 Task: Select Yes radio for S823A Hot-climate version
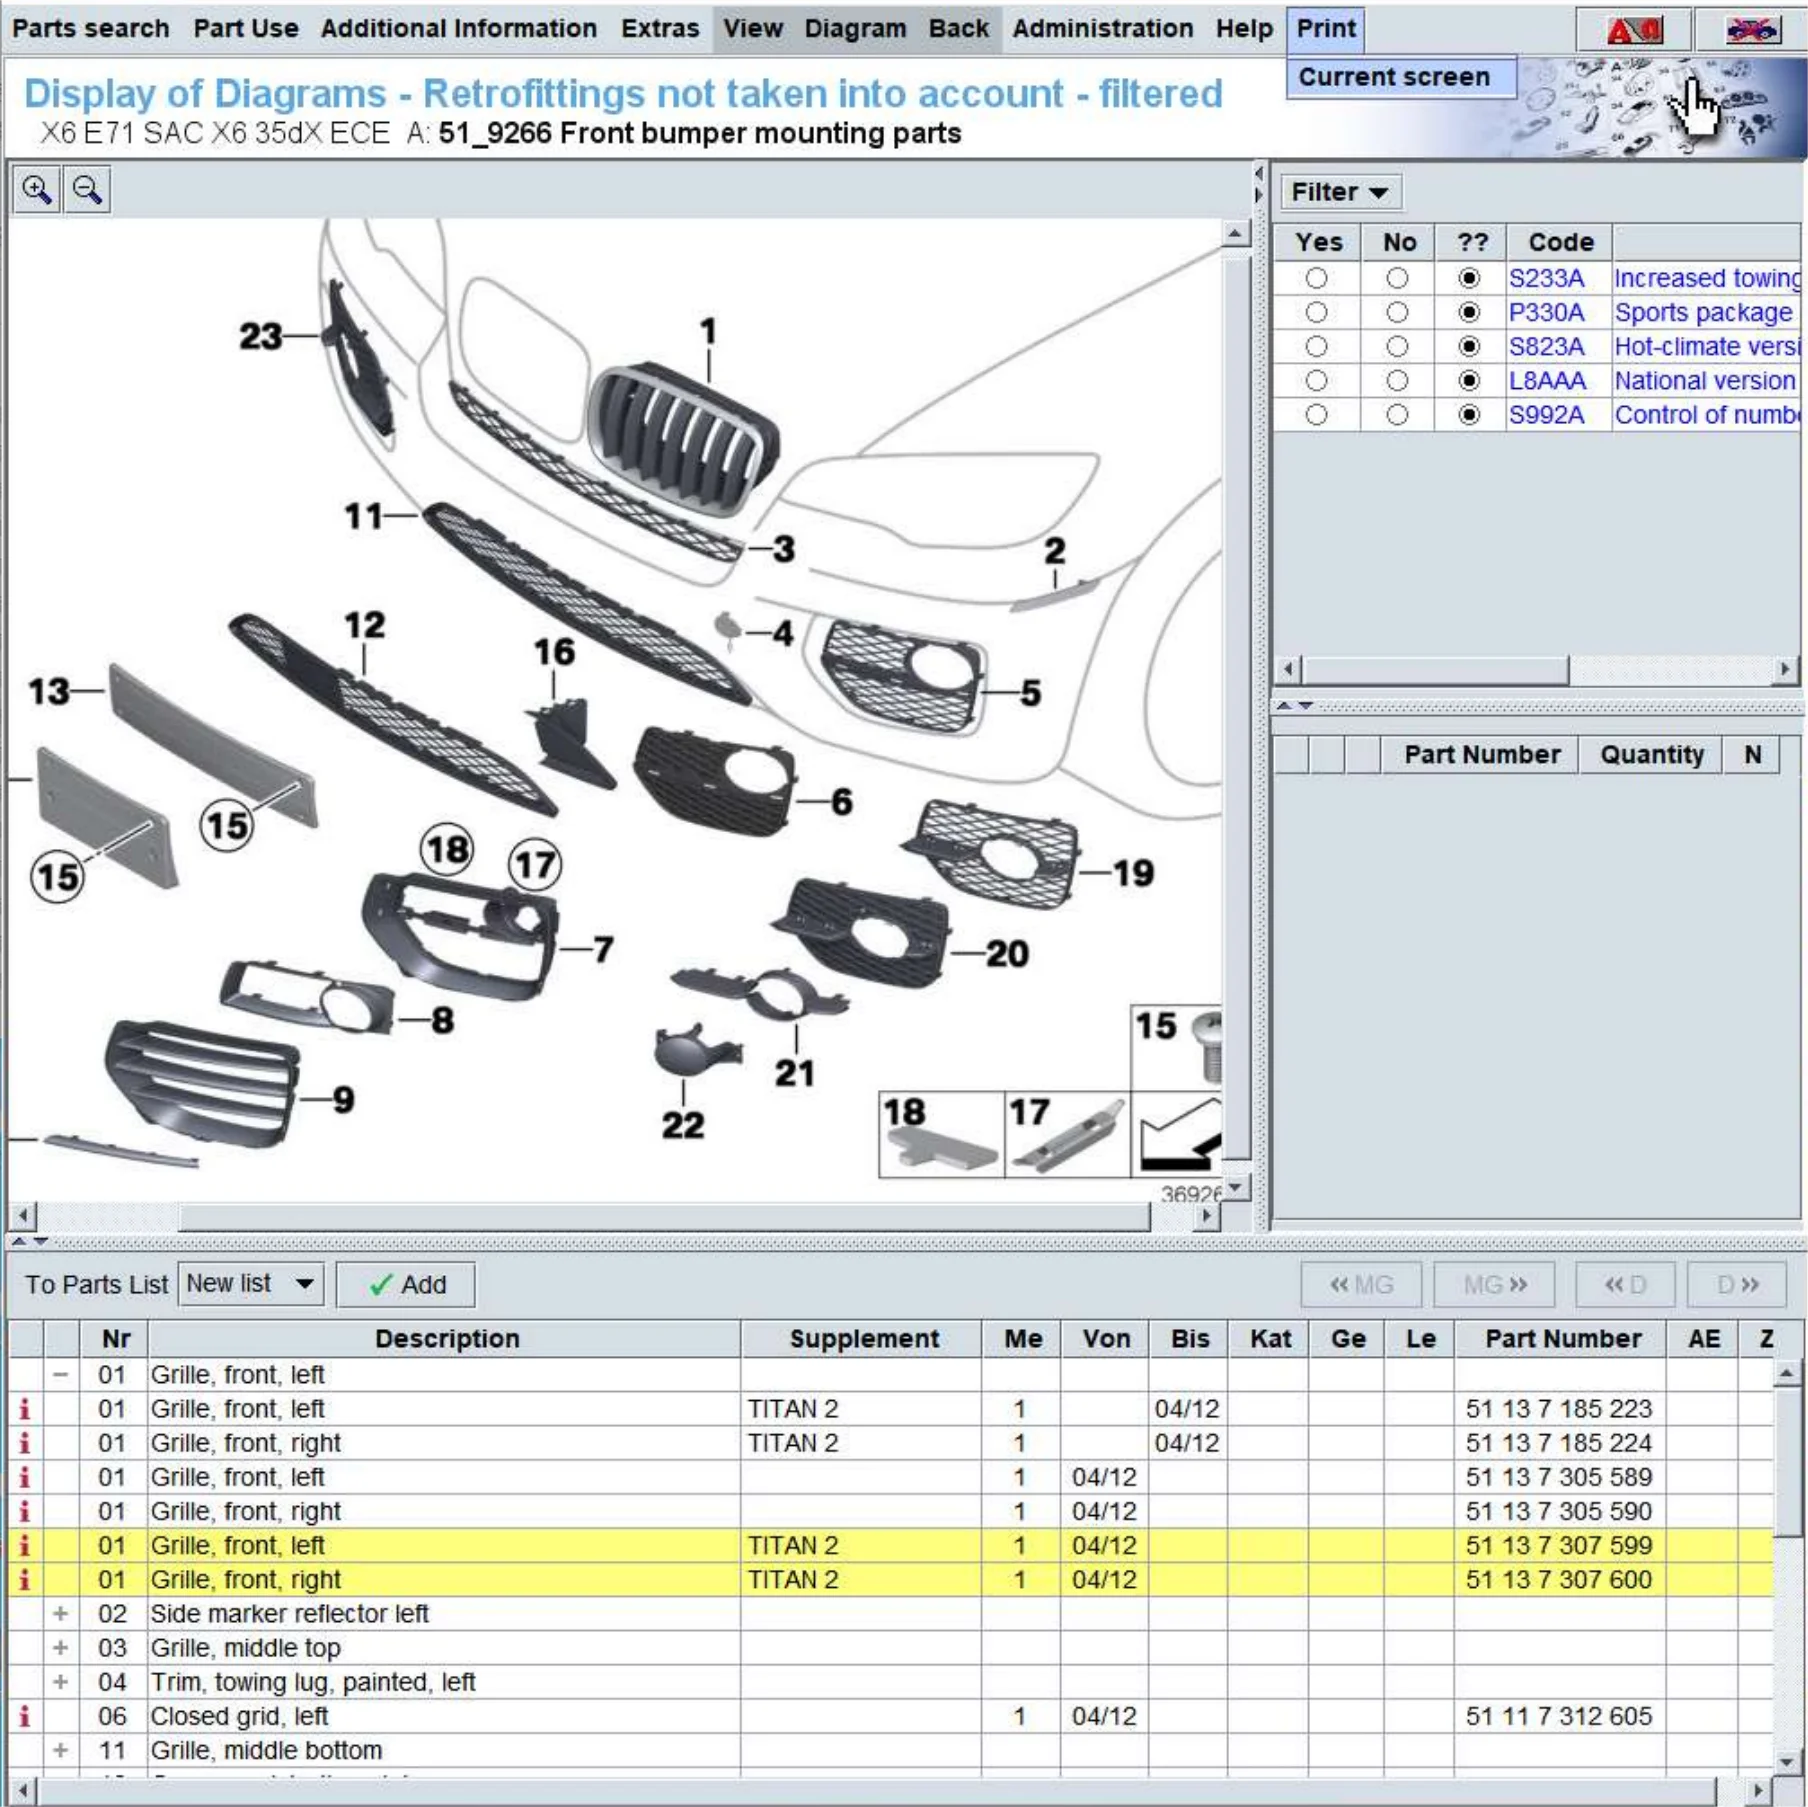(1316, 347)
